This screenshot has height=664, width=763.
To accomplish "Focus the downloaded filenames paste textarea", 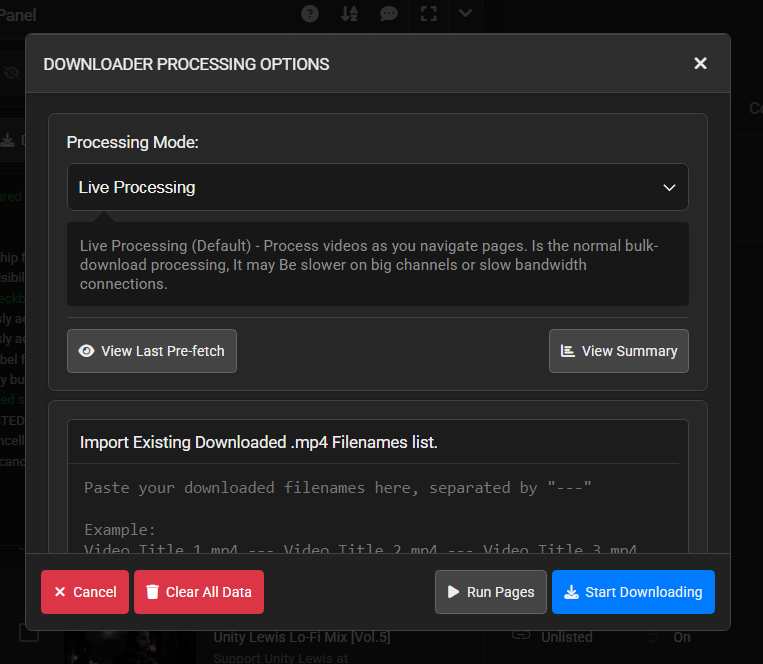I will click(x=378, y=509).
